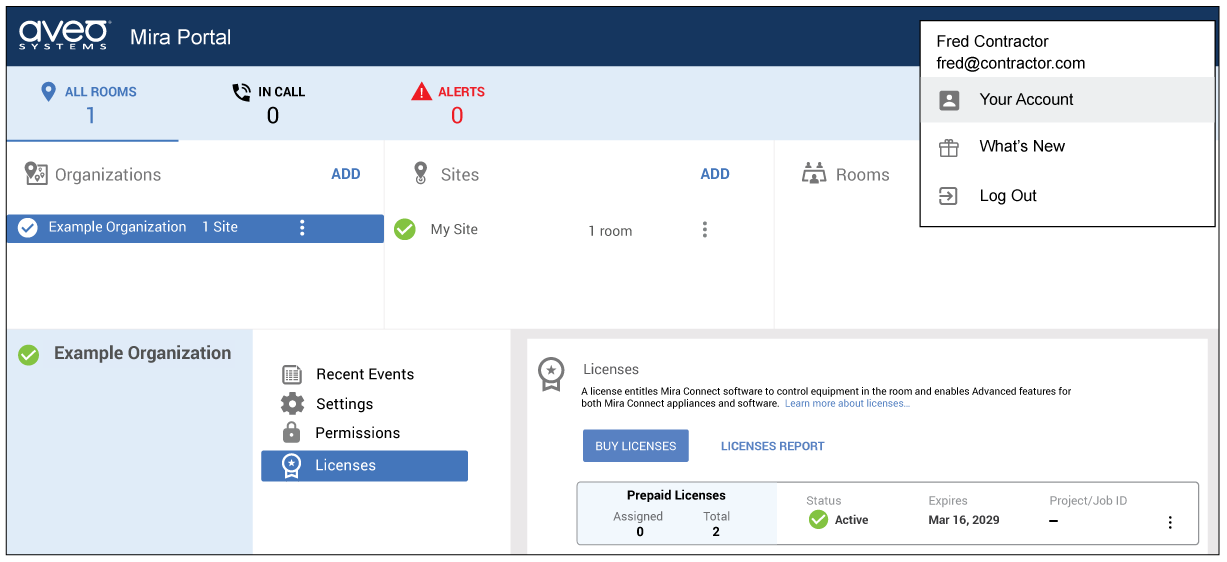This screenshot has width=1227, height=562.
Task: Click the Active status green checkmark
Action: pyautogui.click(x=818, y=520)
